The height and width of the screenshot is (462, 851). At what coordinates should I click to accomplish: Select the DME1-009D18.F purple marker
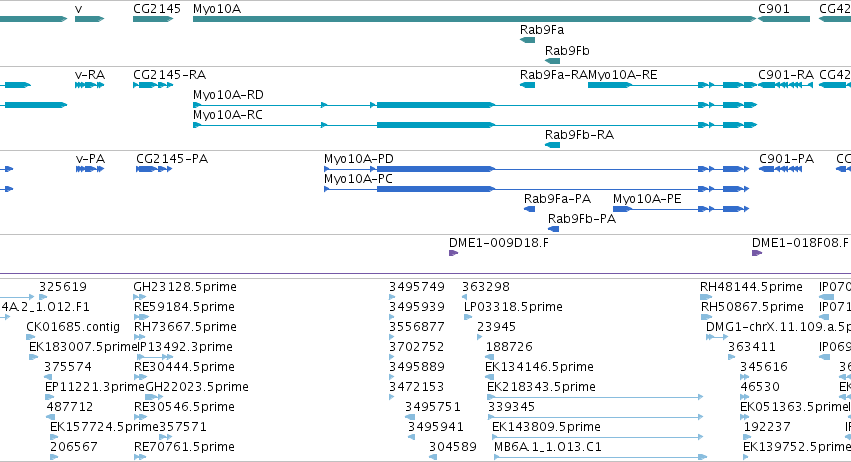coord(453,253)
